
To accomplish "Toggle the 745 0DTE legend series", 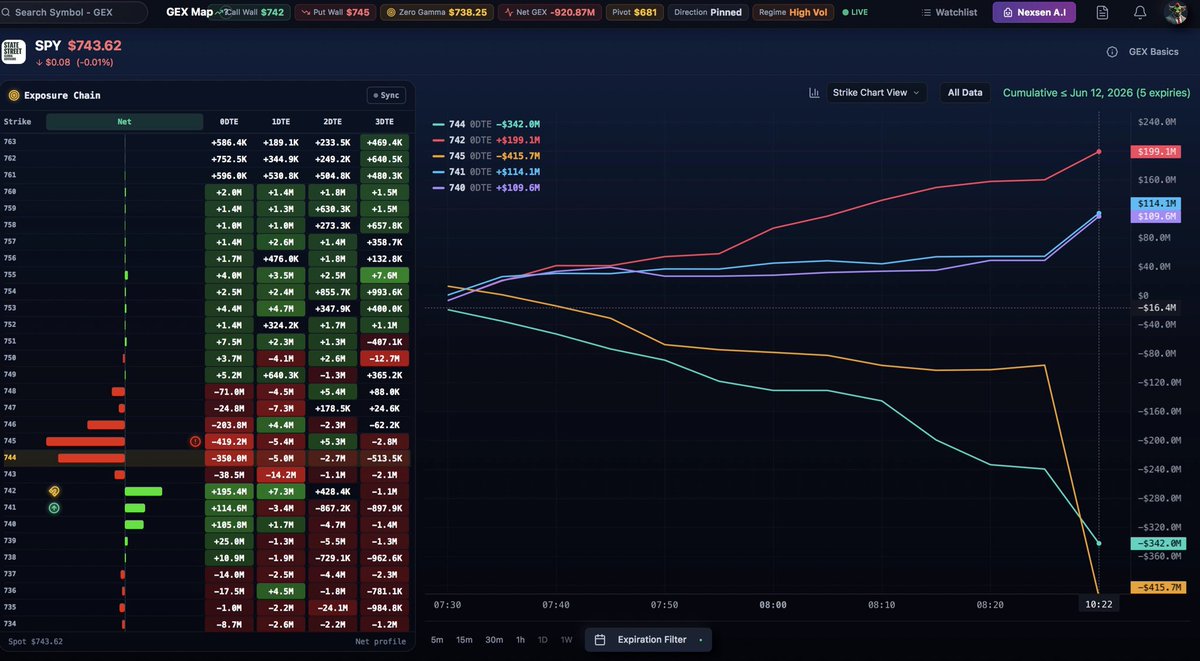I will 486,156.
